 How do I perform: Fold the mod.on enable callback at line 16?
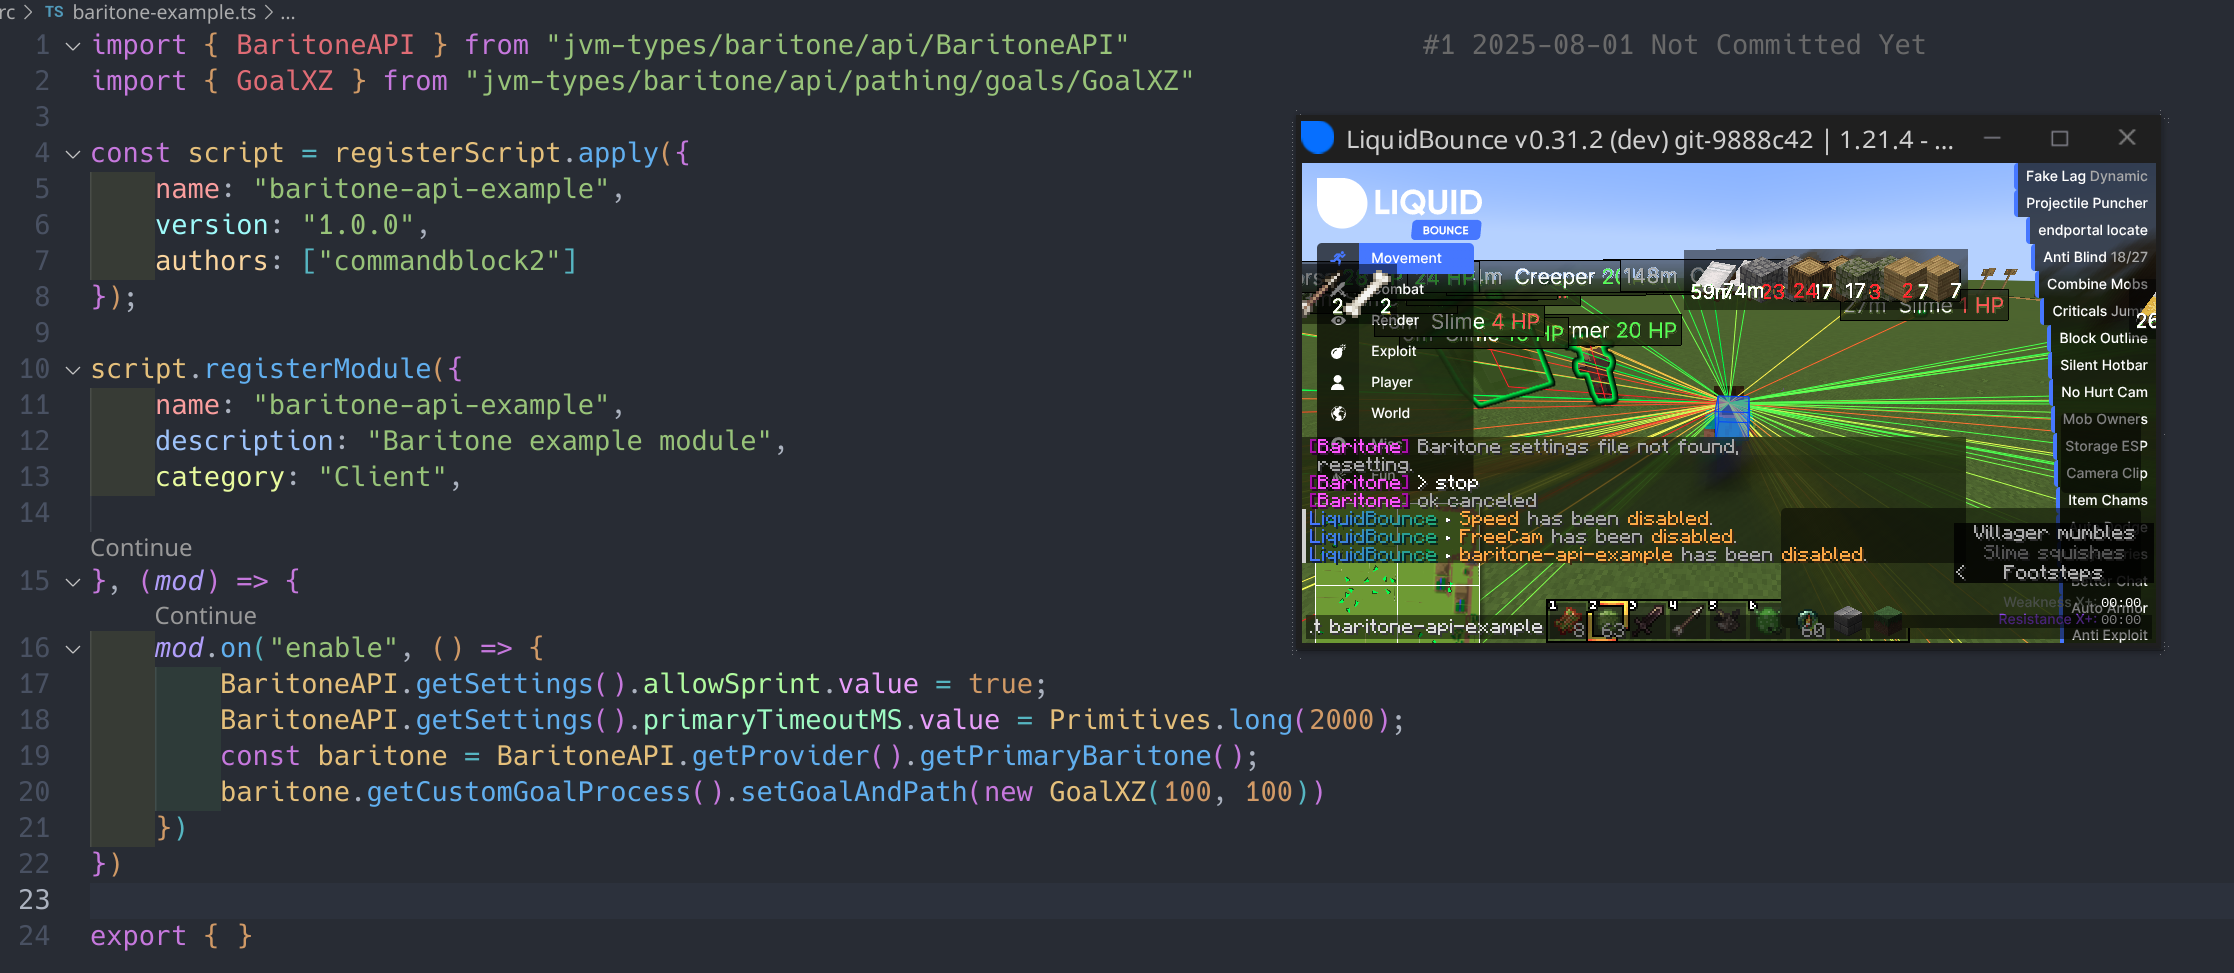tap(73, 649)
